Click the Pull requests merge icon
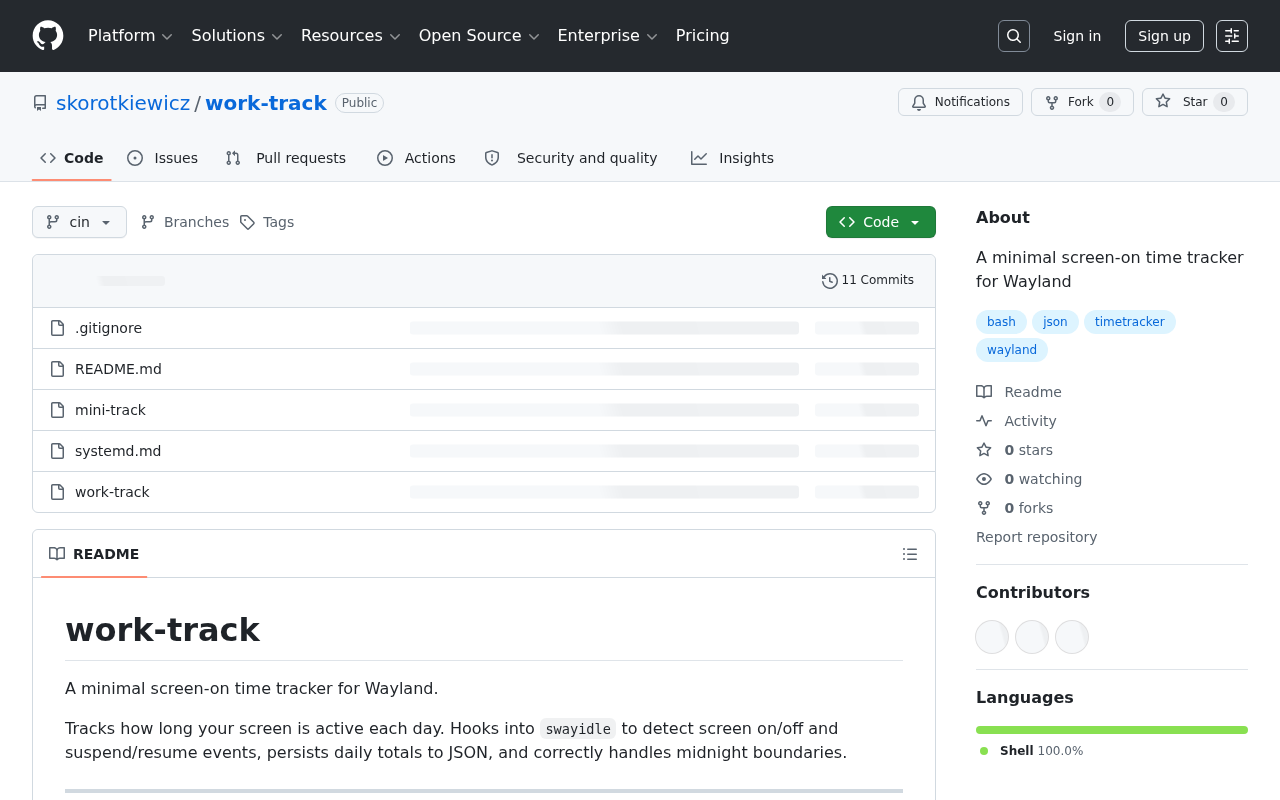The width and height of the screenshot is (1280, 800). click(x=233, y=158)
